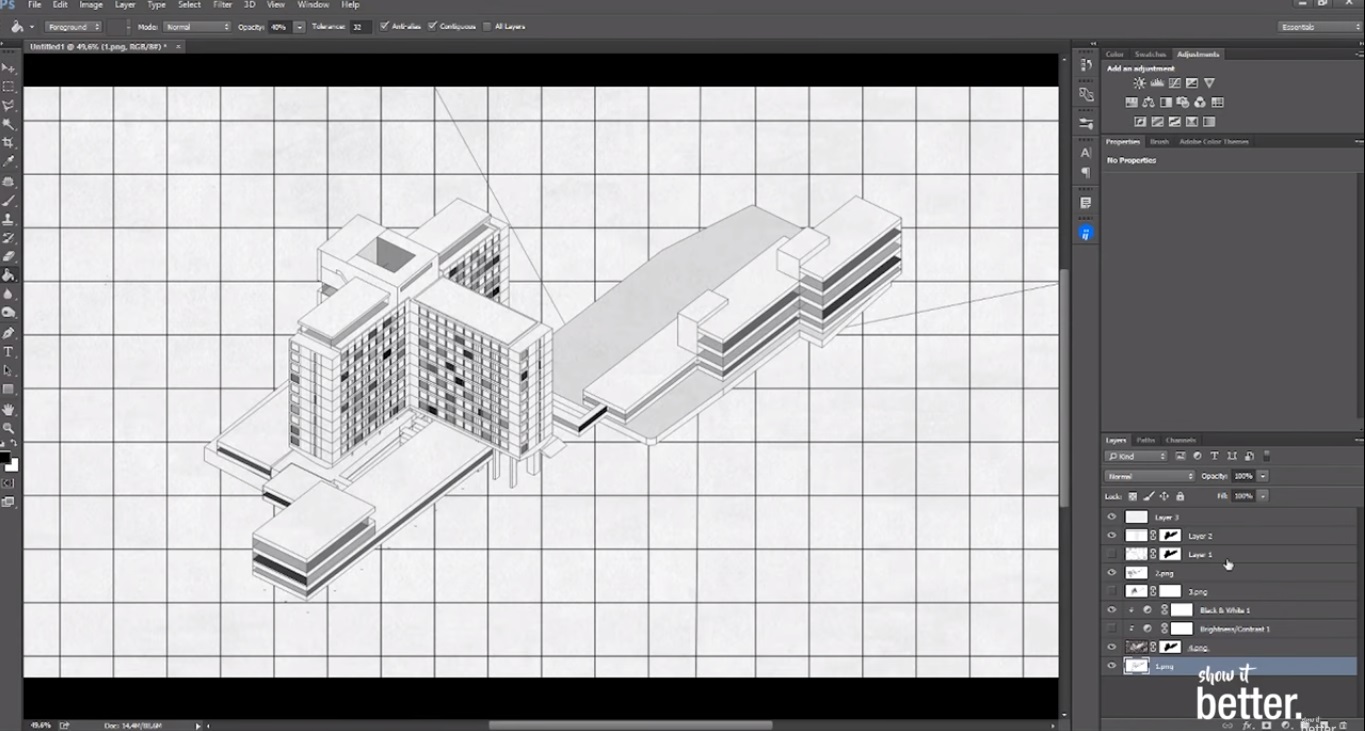Select the Paint Bucket tool
Viewport: 1365px width, 731px height.
[x=9, y=274]
